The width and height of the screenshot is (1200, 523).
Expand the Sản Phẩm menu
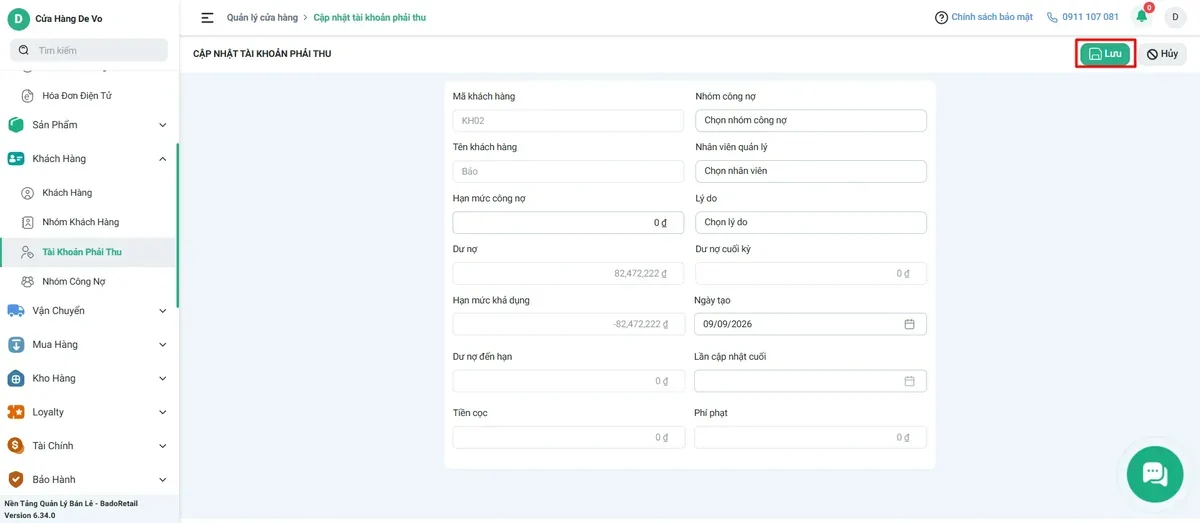pyautogui.click(x=88, y=125)
